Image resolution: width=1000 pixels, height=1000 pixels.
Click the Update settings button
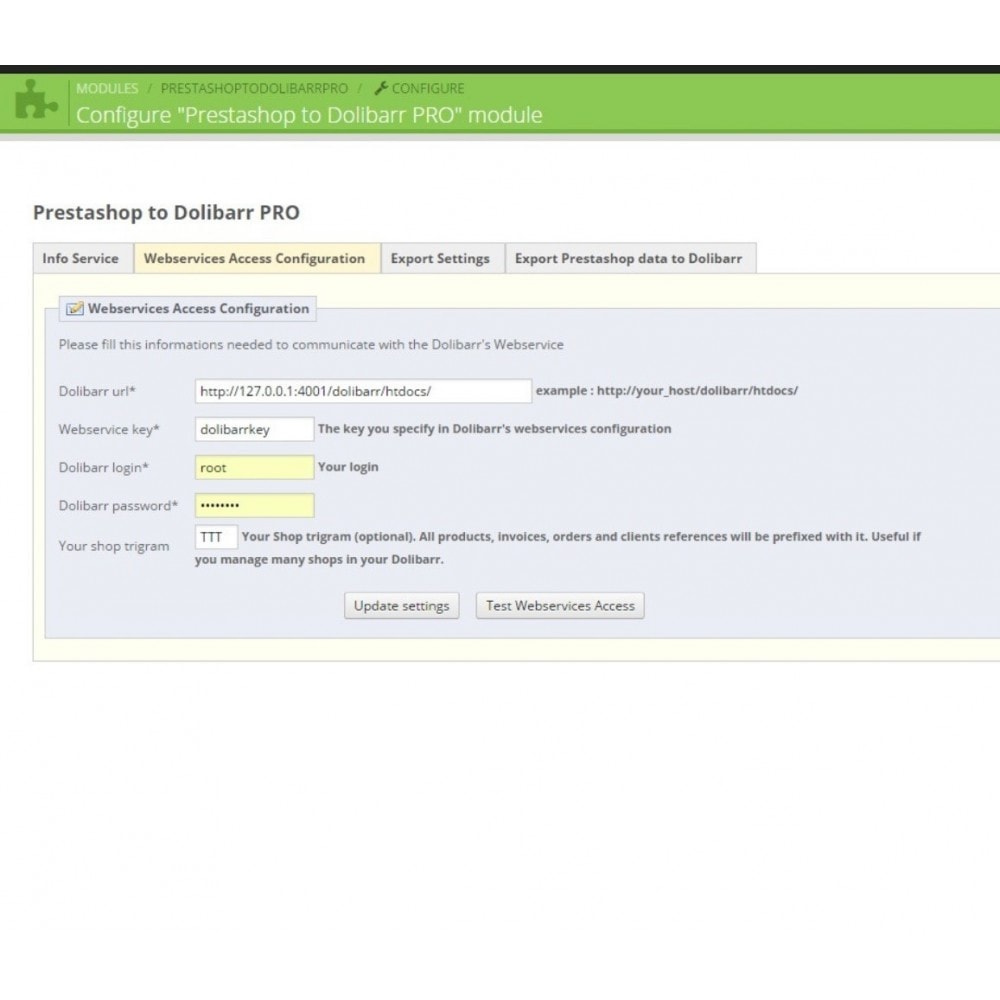402,606
